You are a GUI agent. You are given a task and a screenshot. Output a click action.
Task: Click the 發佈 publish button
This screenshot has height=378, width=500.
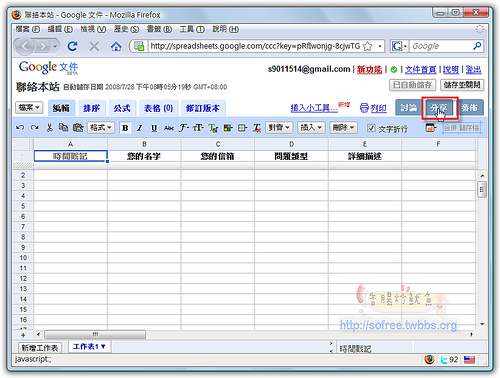coord(469,108)
